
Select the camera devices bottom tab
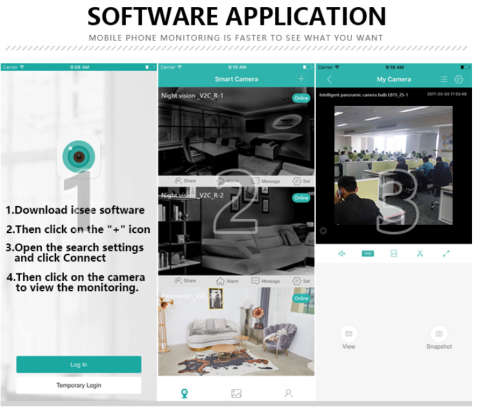pos(184,393)
